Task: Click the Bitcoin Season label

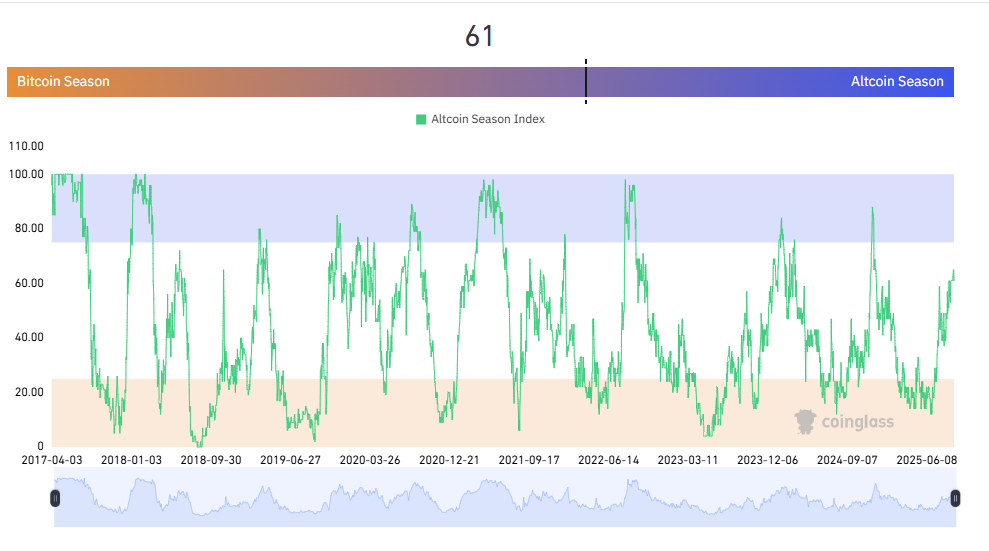Action: (x=63, y=82)
